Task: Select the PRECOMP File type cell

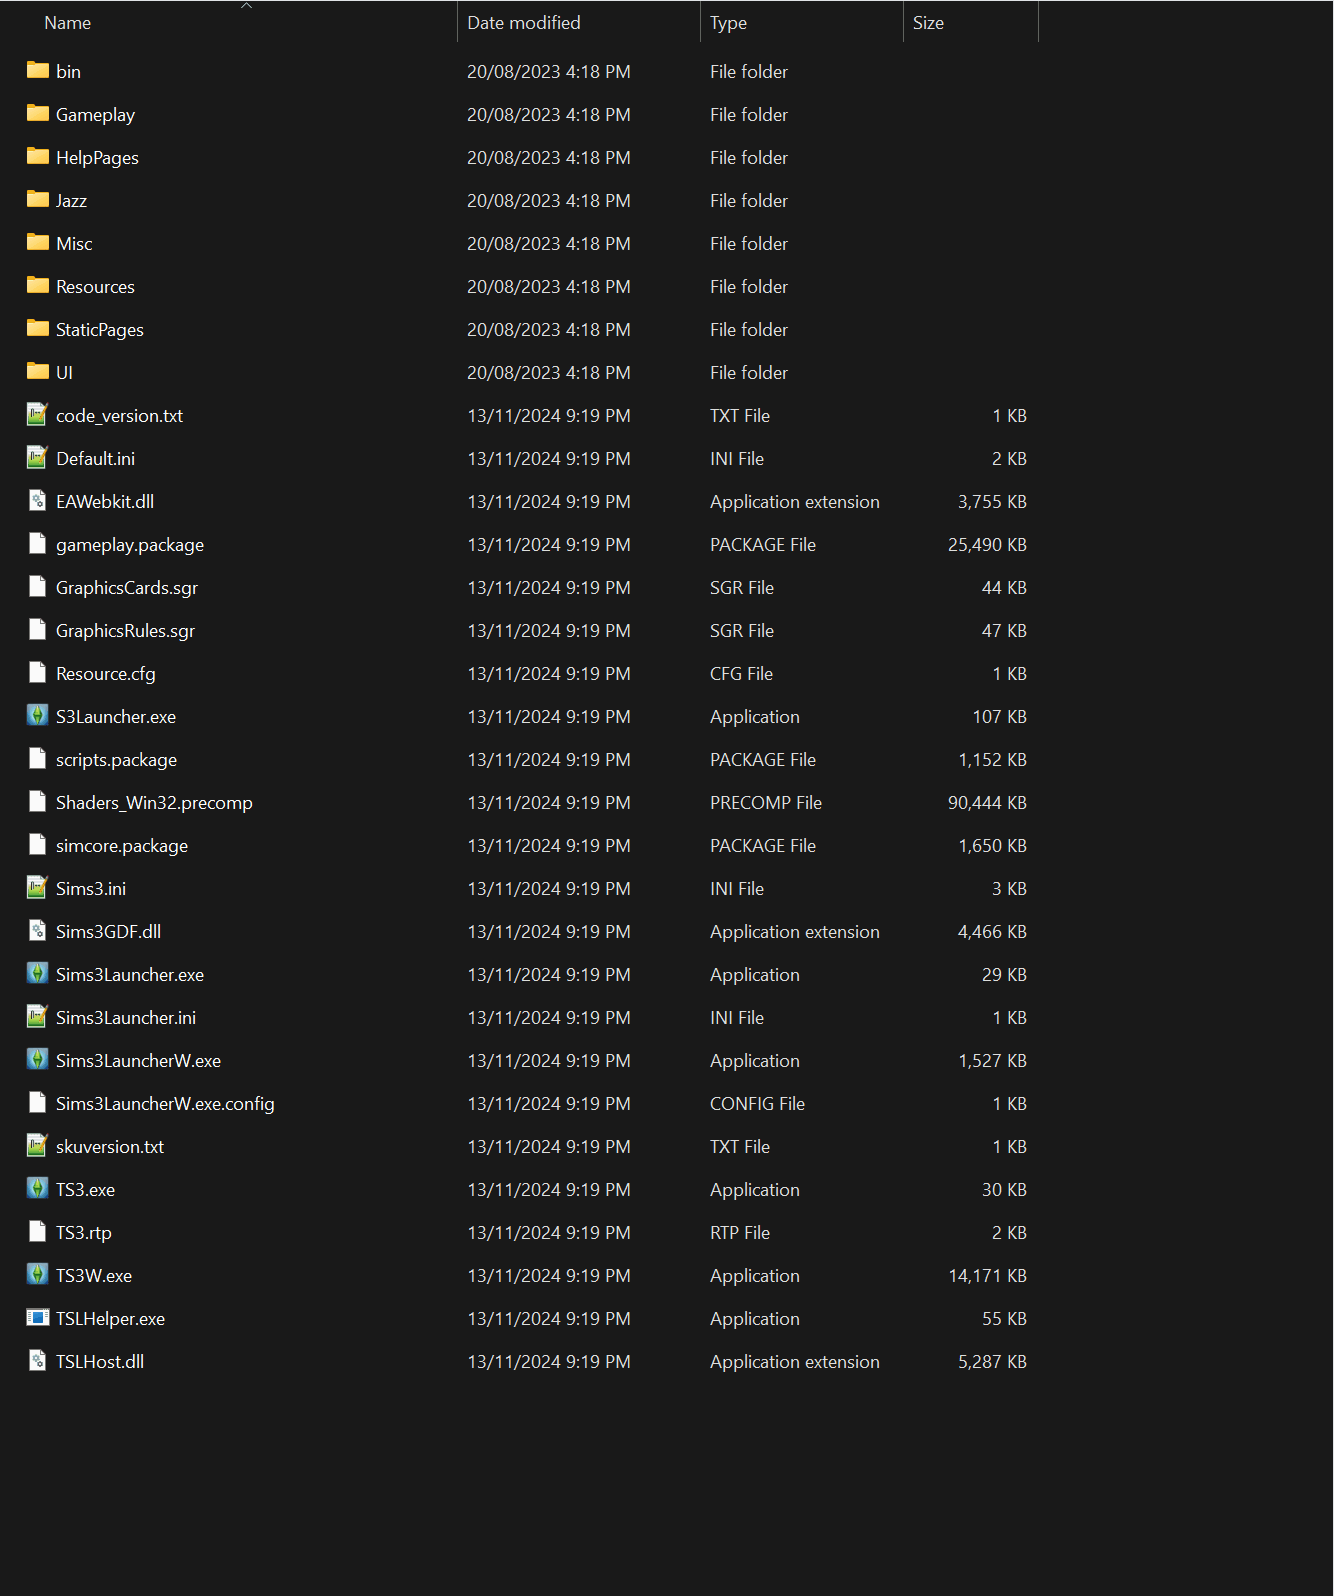Action: (766, 802)
